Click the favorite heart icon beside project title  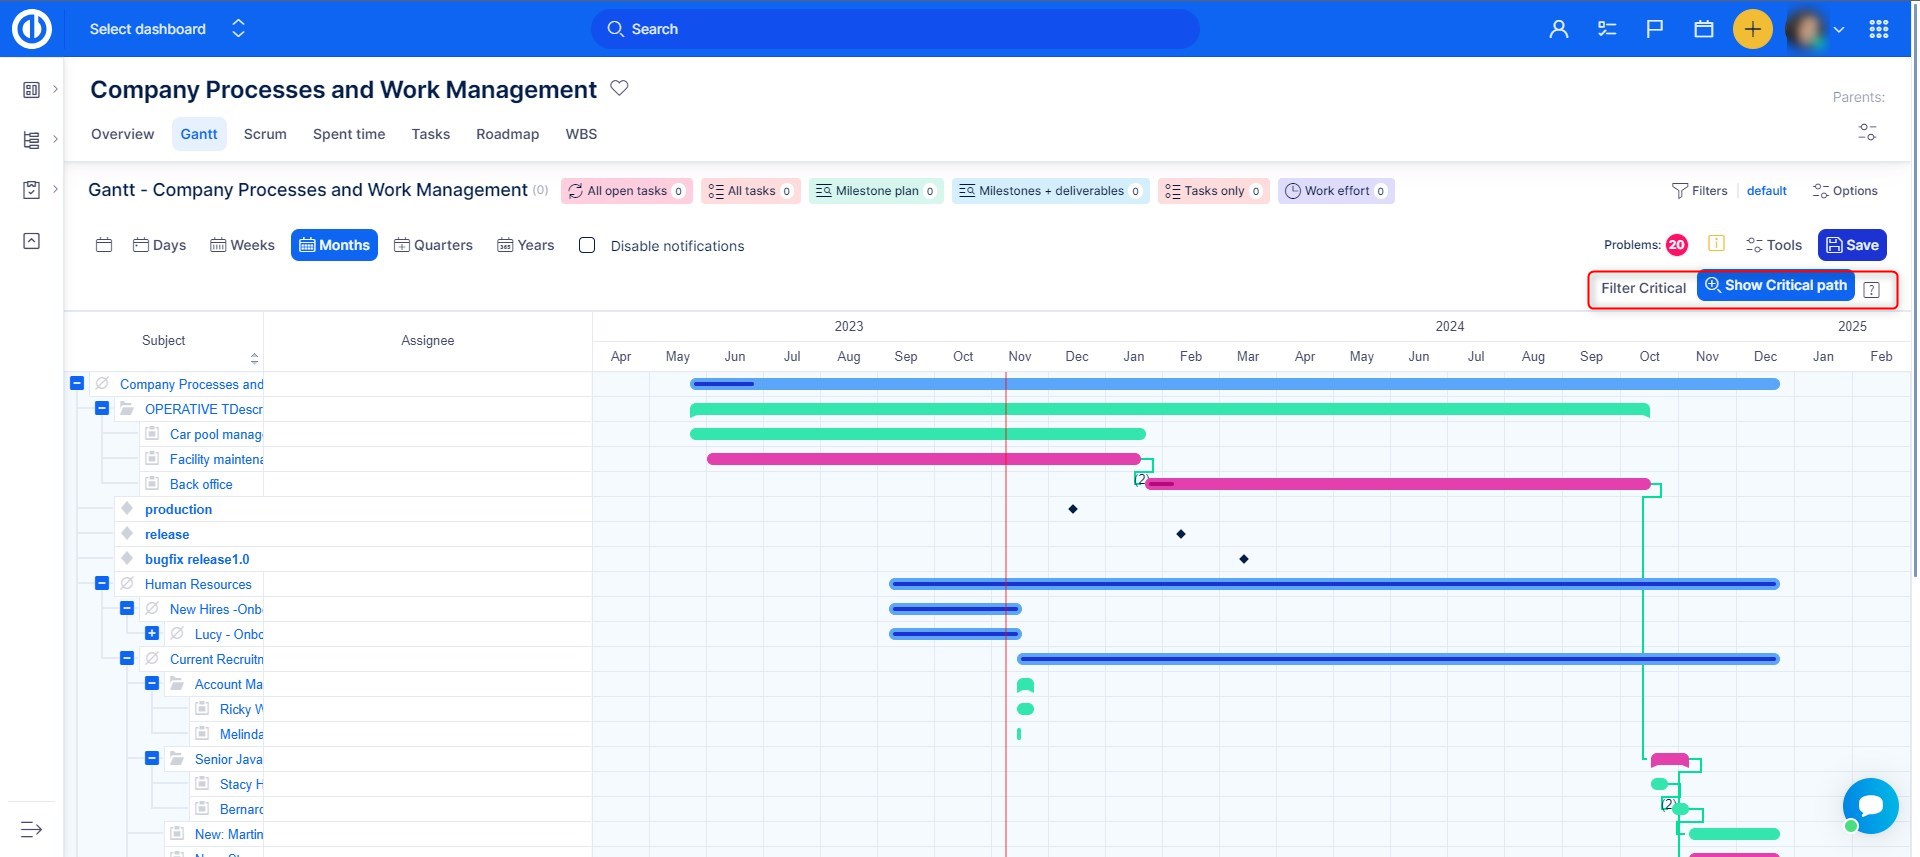click(619, 88)
